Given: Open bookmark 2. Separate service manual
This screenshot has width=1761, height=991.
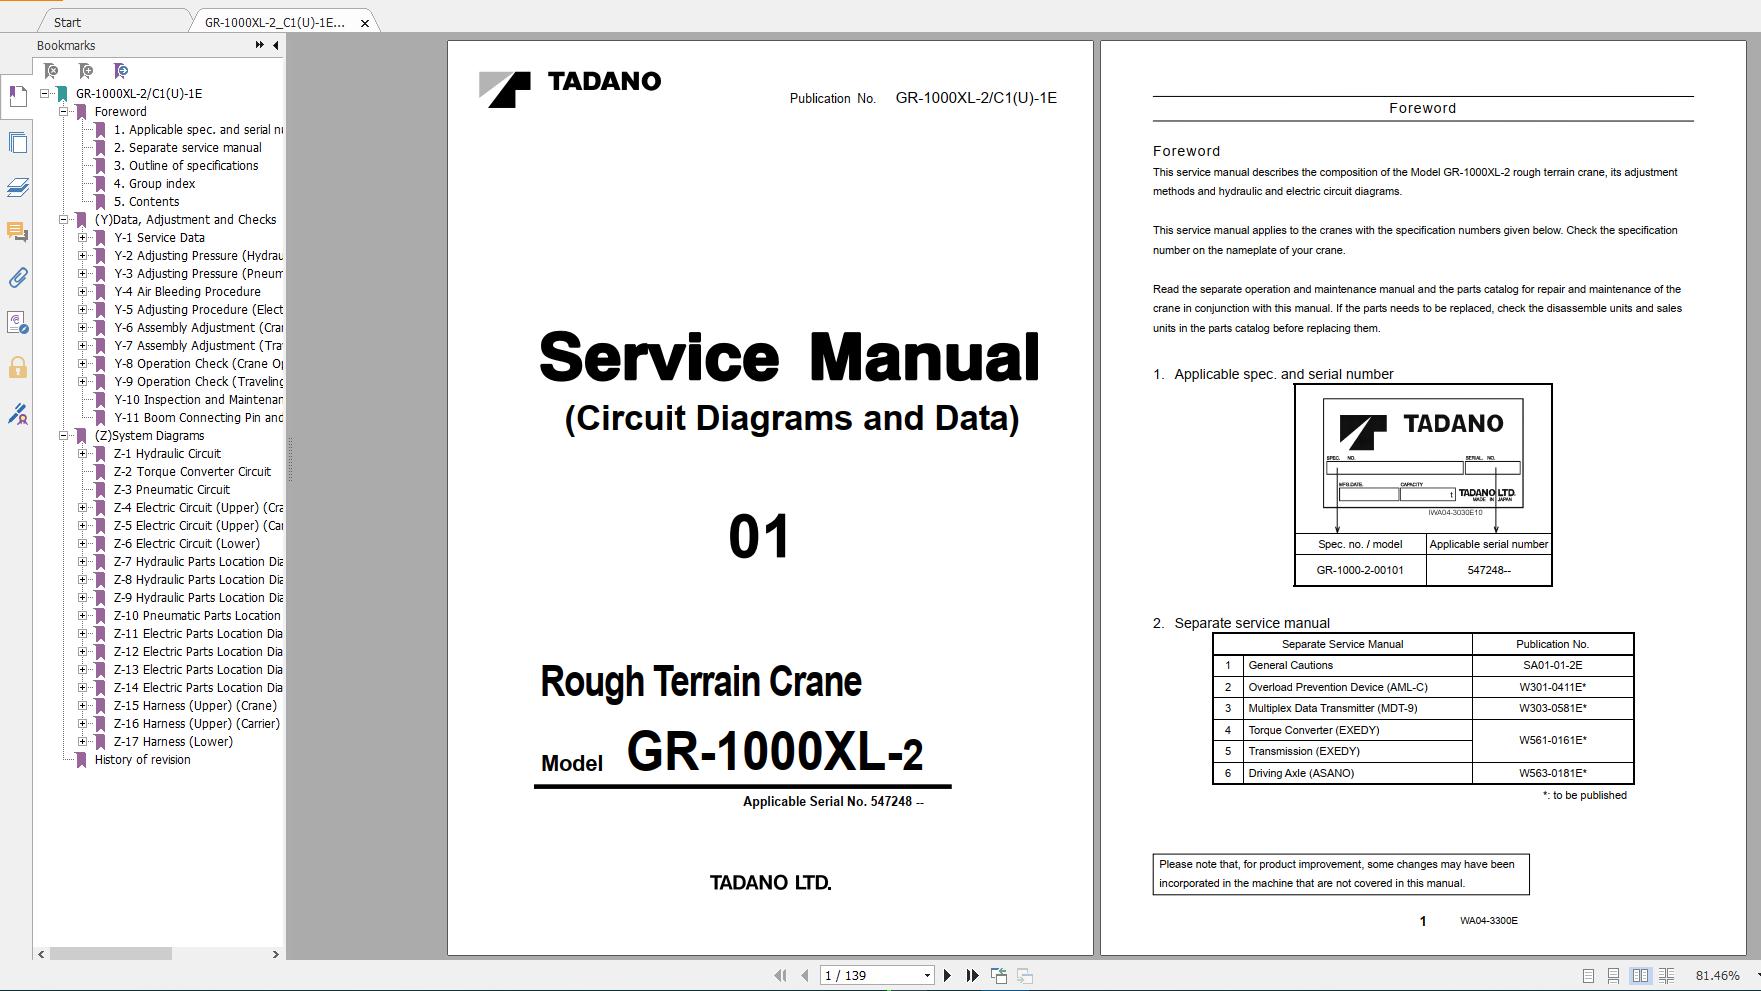Looking at the screenshot, I should pos(187,148).
